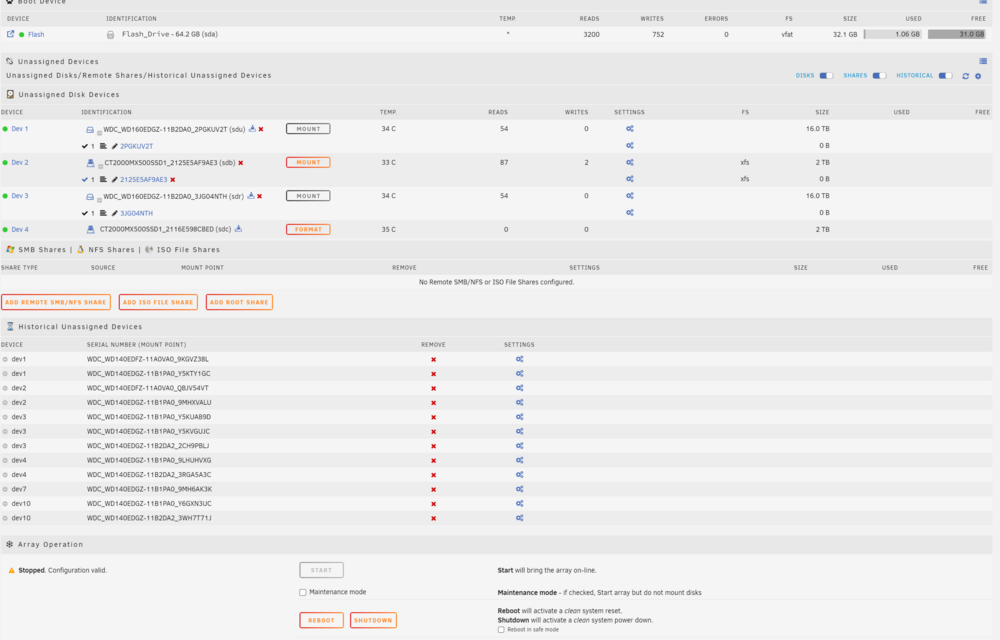Screen dimensions: 1000x640
Task: Enable the Maintenance mode checkbox
Action: (x=303, y=592)
